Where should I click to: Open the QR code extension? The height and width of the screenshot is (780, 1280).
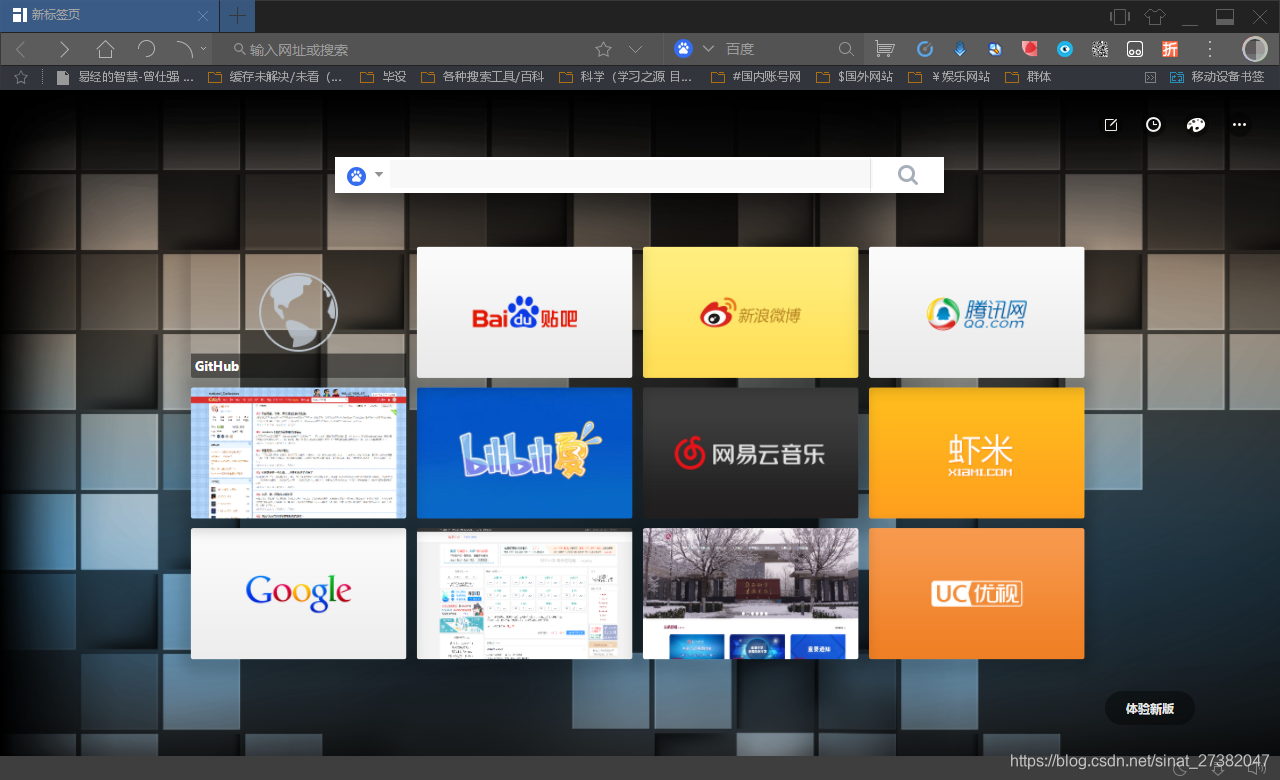point(1100,49)
